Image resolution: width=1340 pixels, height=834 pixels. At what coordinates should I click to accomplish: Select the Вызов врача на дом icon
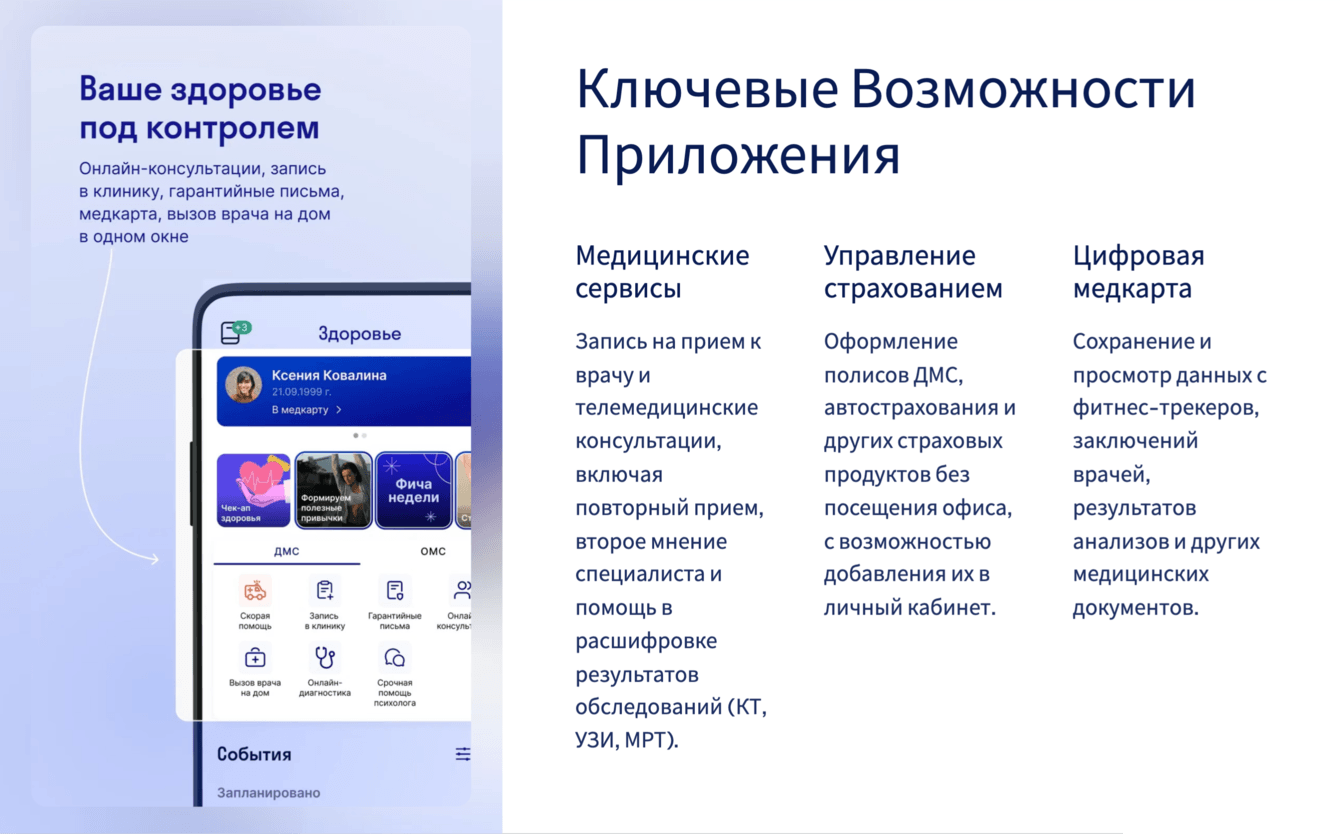[255, 658]
